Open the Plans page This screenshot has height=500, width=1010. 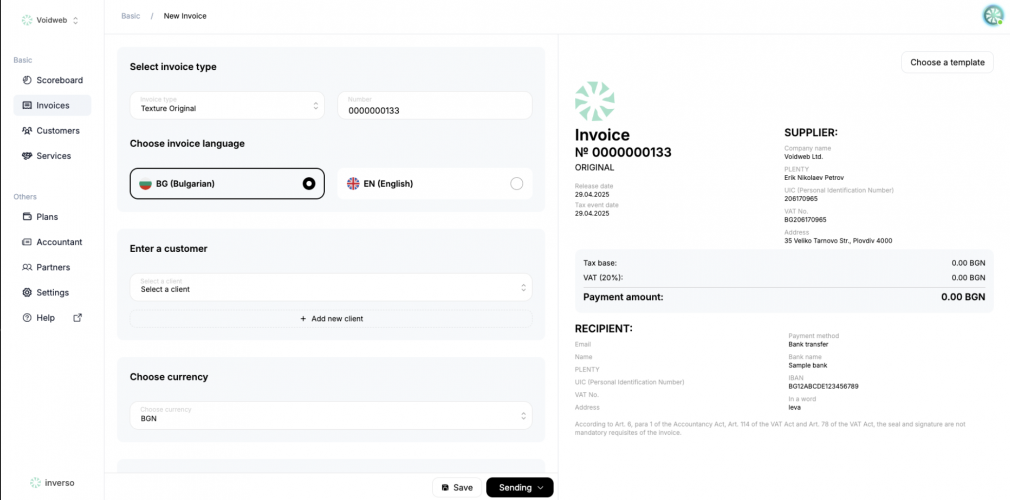52,217
